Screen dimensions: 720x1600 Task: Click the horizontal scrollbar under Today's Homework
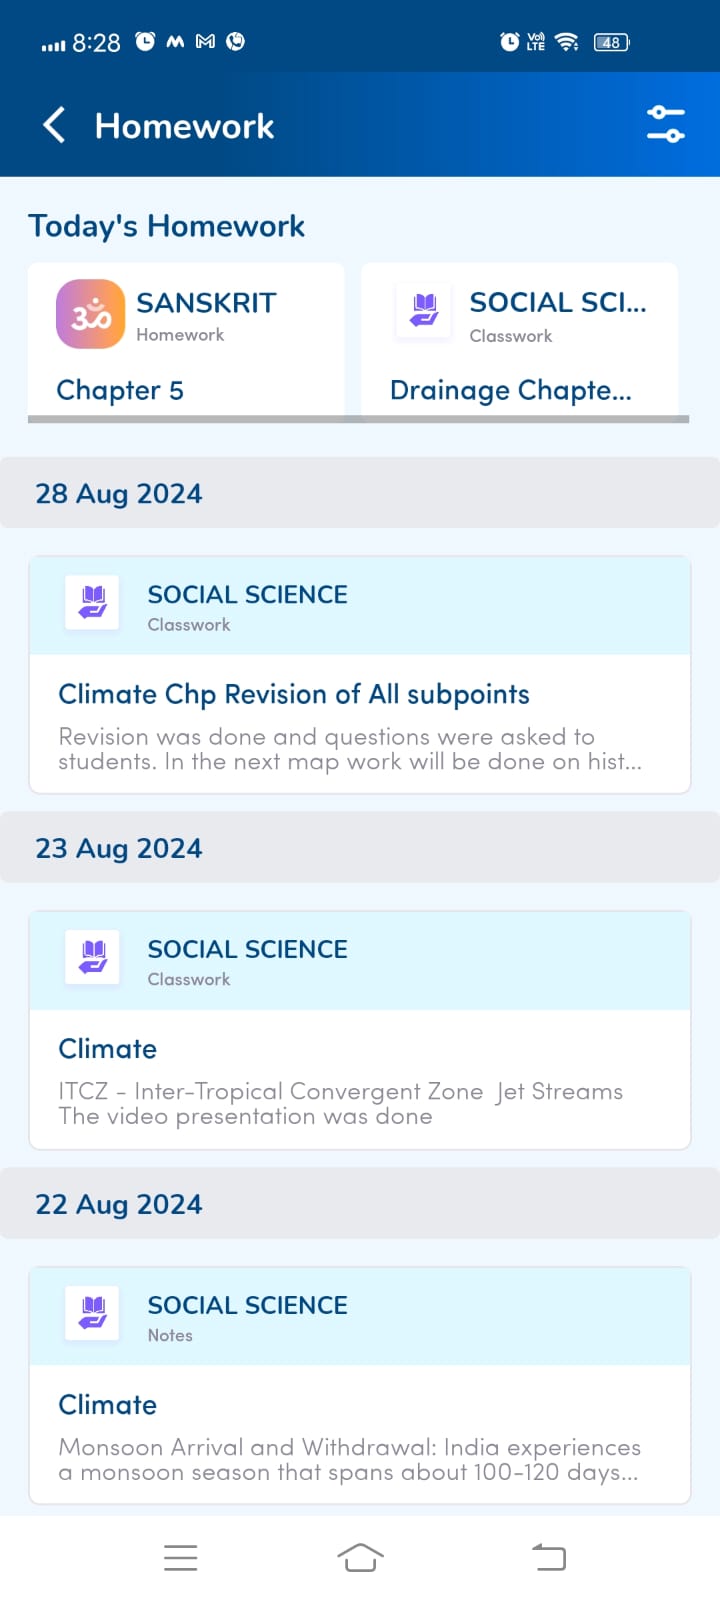pyautogui.click(x=358, y=419)
